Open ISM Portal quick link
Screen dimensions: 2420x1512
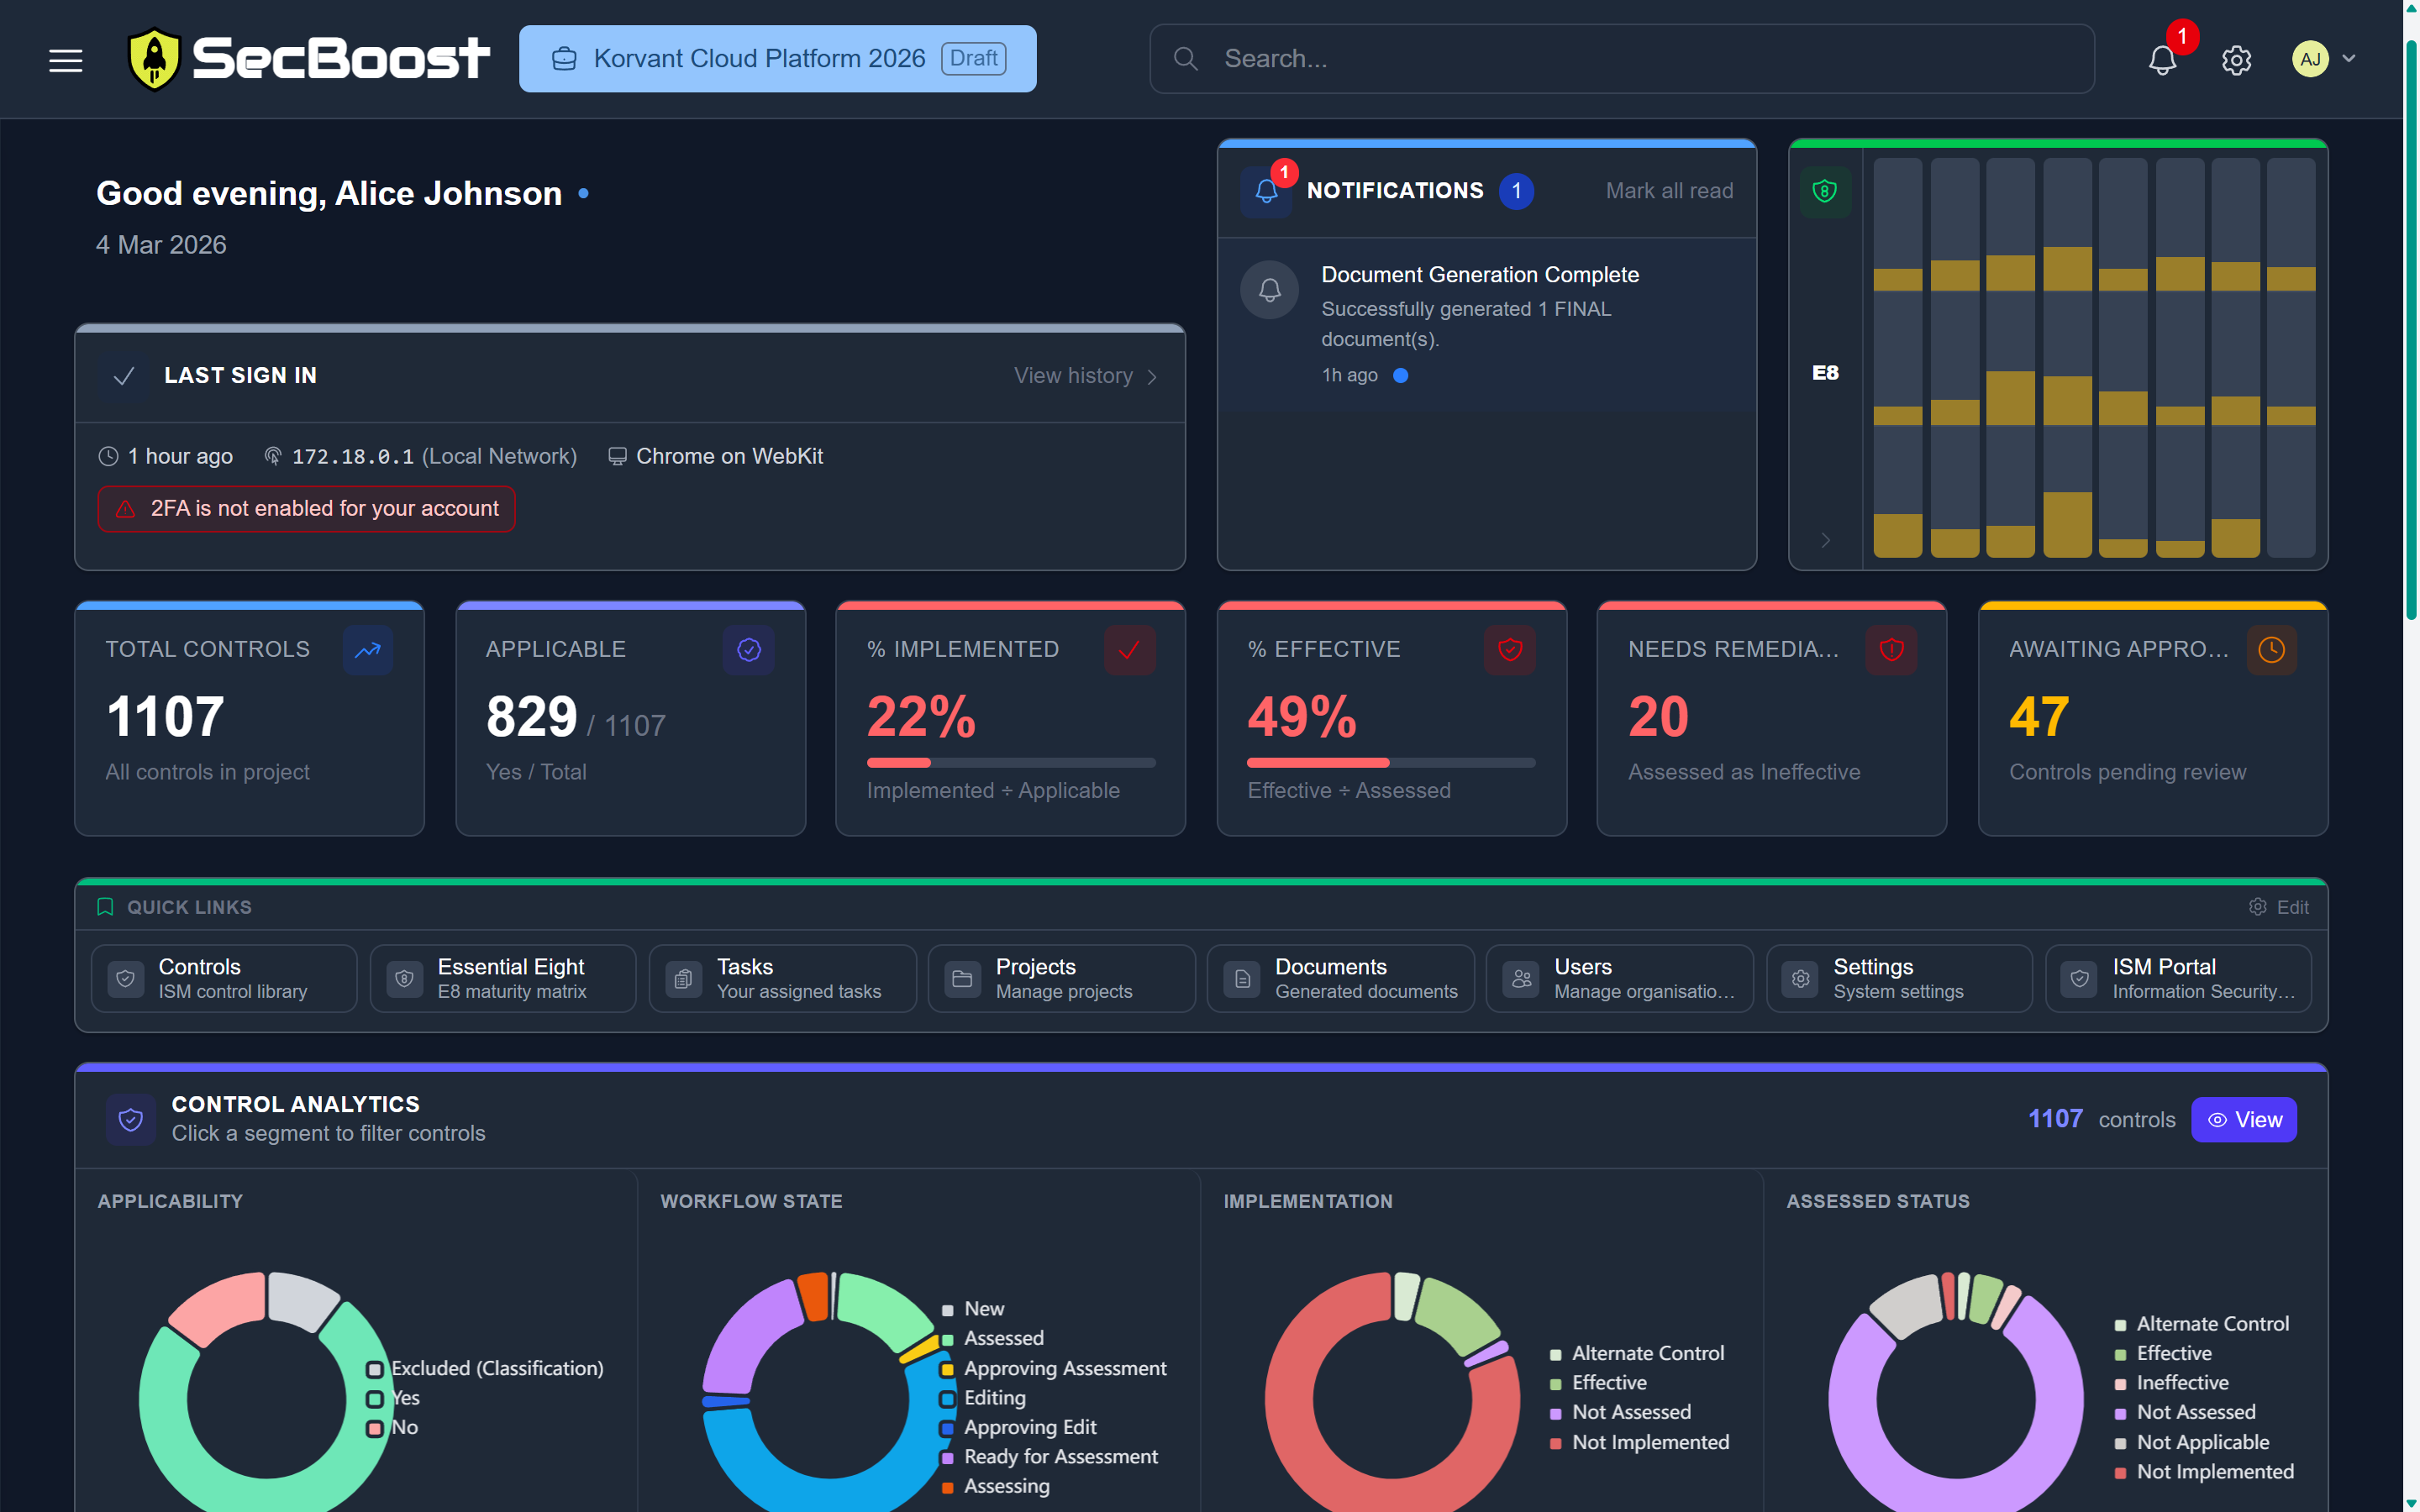coord(2178,979)
